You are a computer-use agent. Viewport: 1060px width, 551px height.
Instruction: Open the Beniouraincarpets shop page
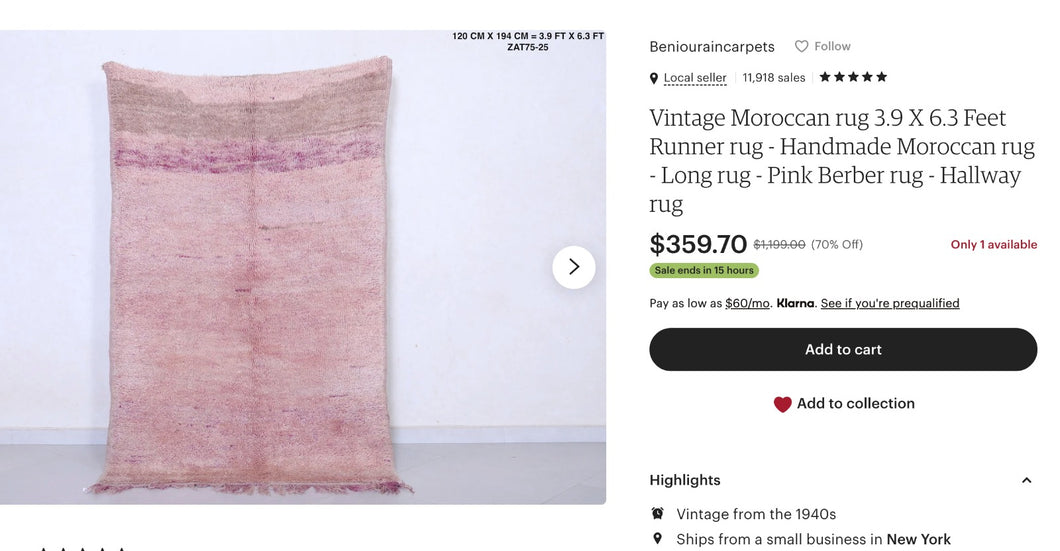point(712,47)
